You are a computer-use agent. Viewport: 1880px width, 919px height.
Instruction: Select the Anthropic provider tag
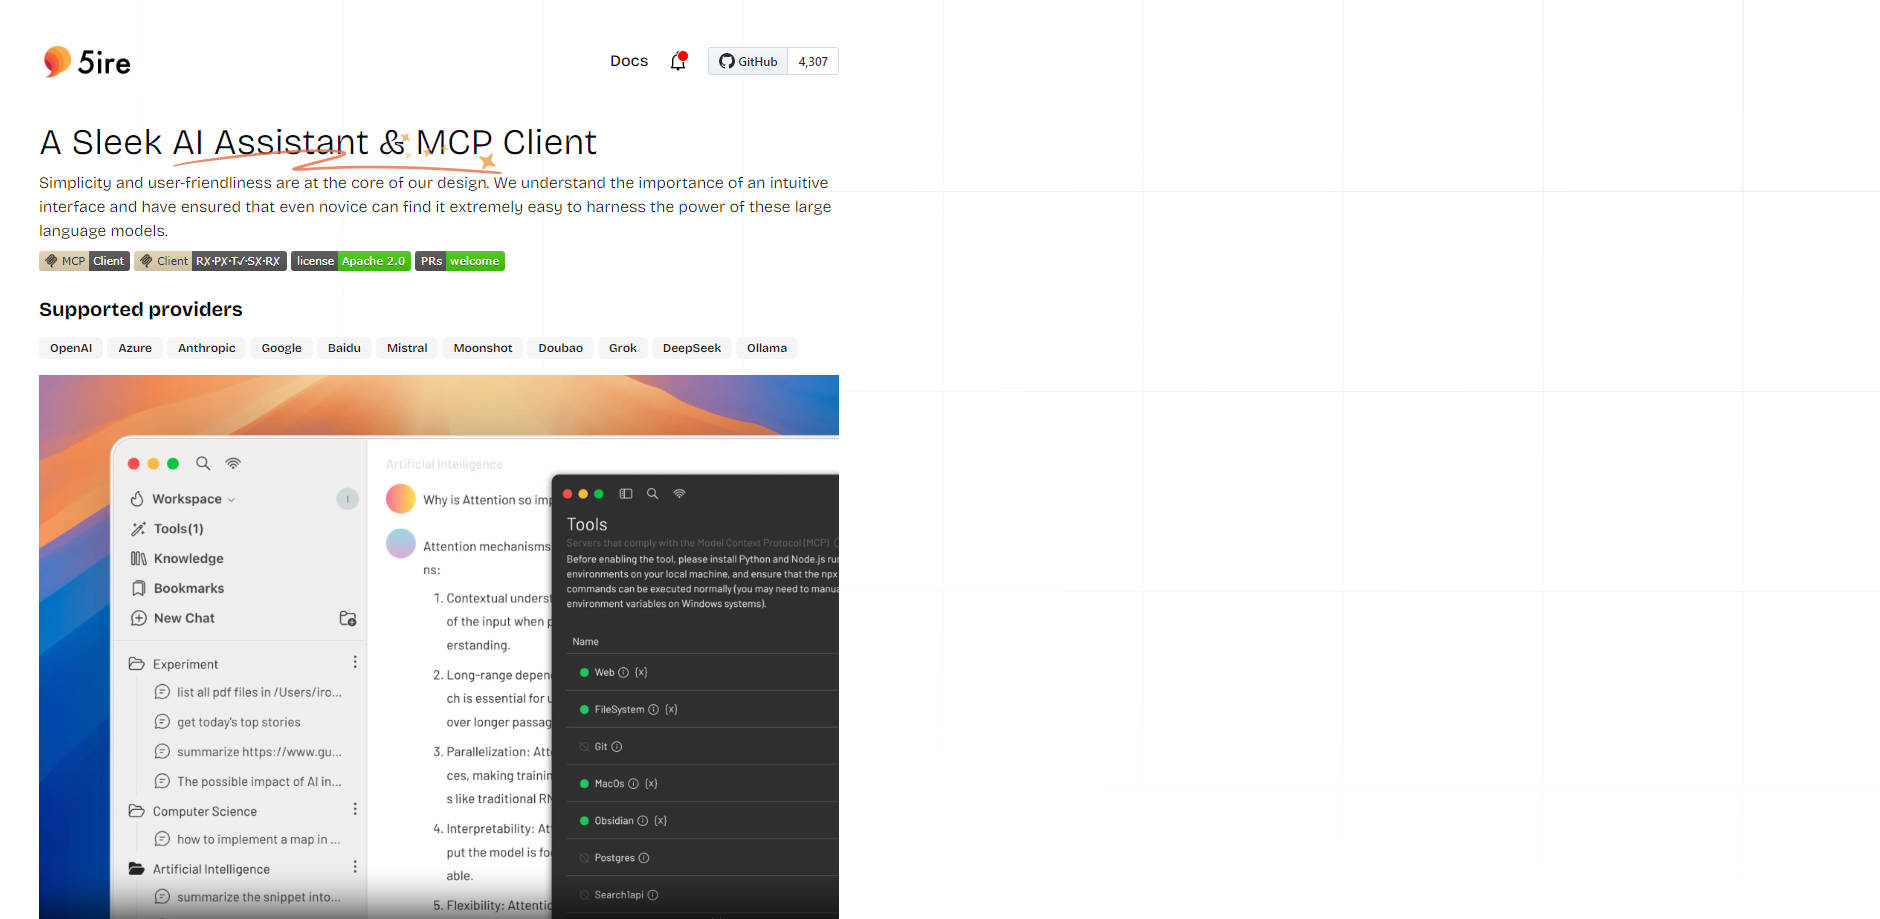point(206,348)
